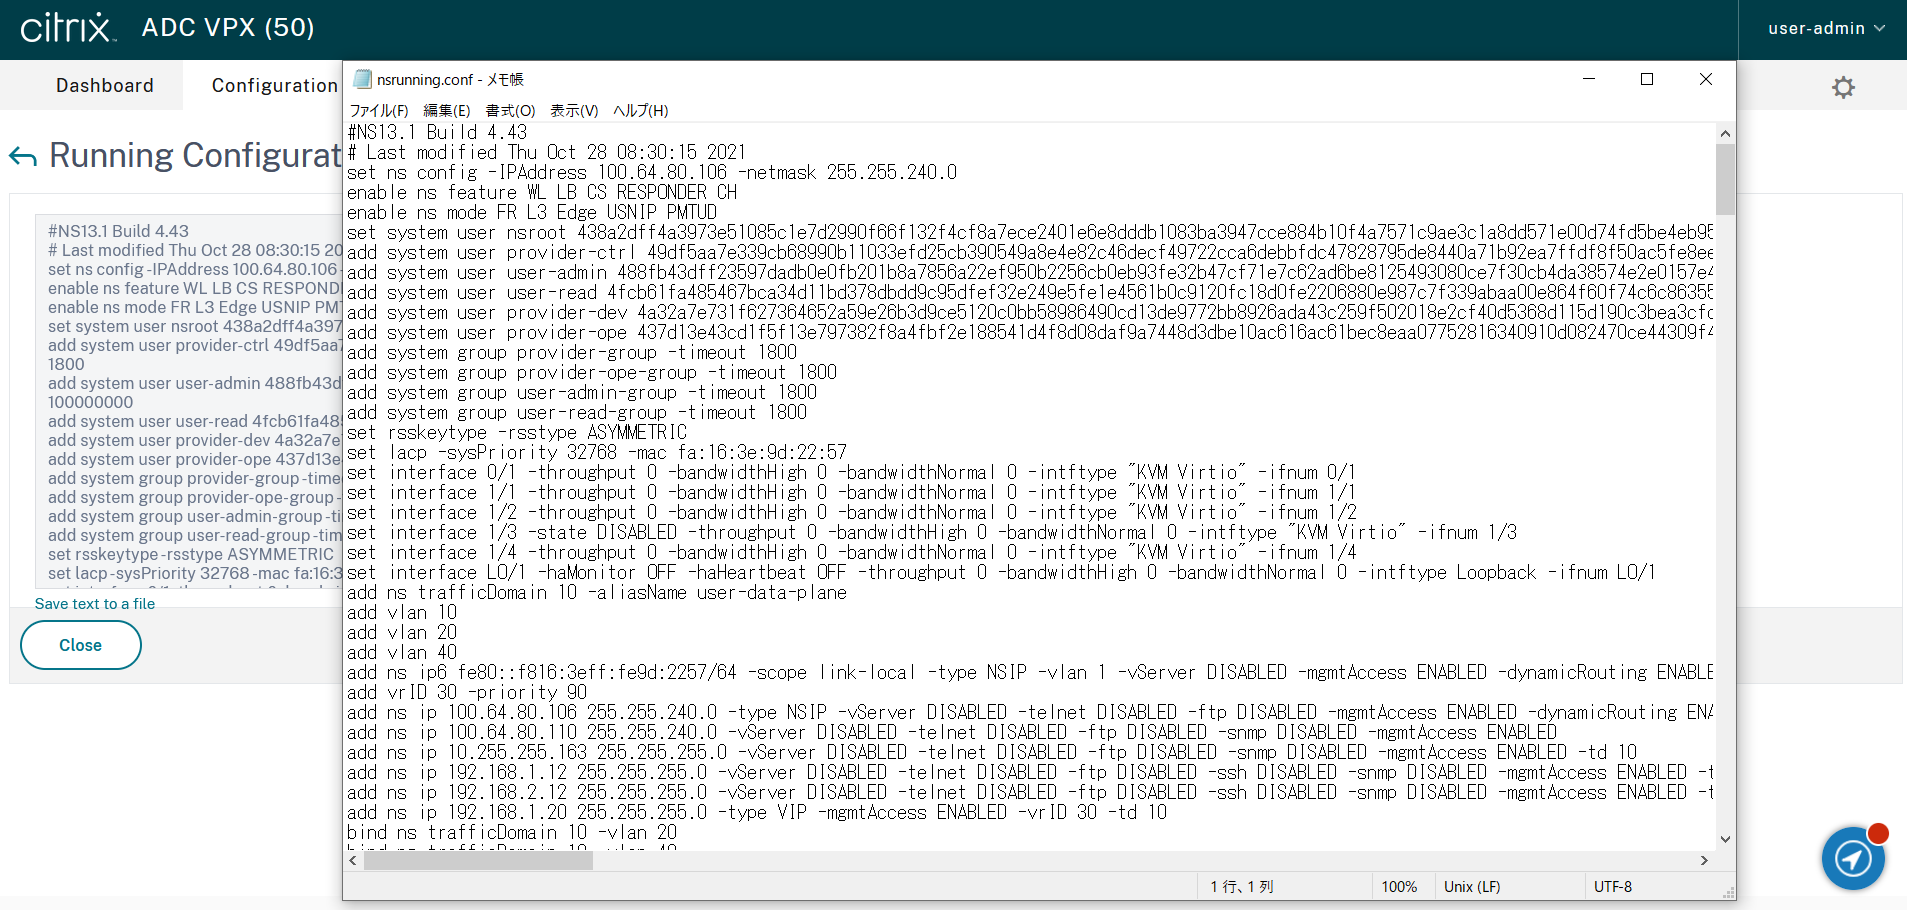Click the 'add vrID 30 -priority 90' line

click(467, 692)
